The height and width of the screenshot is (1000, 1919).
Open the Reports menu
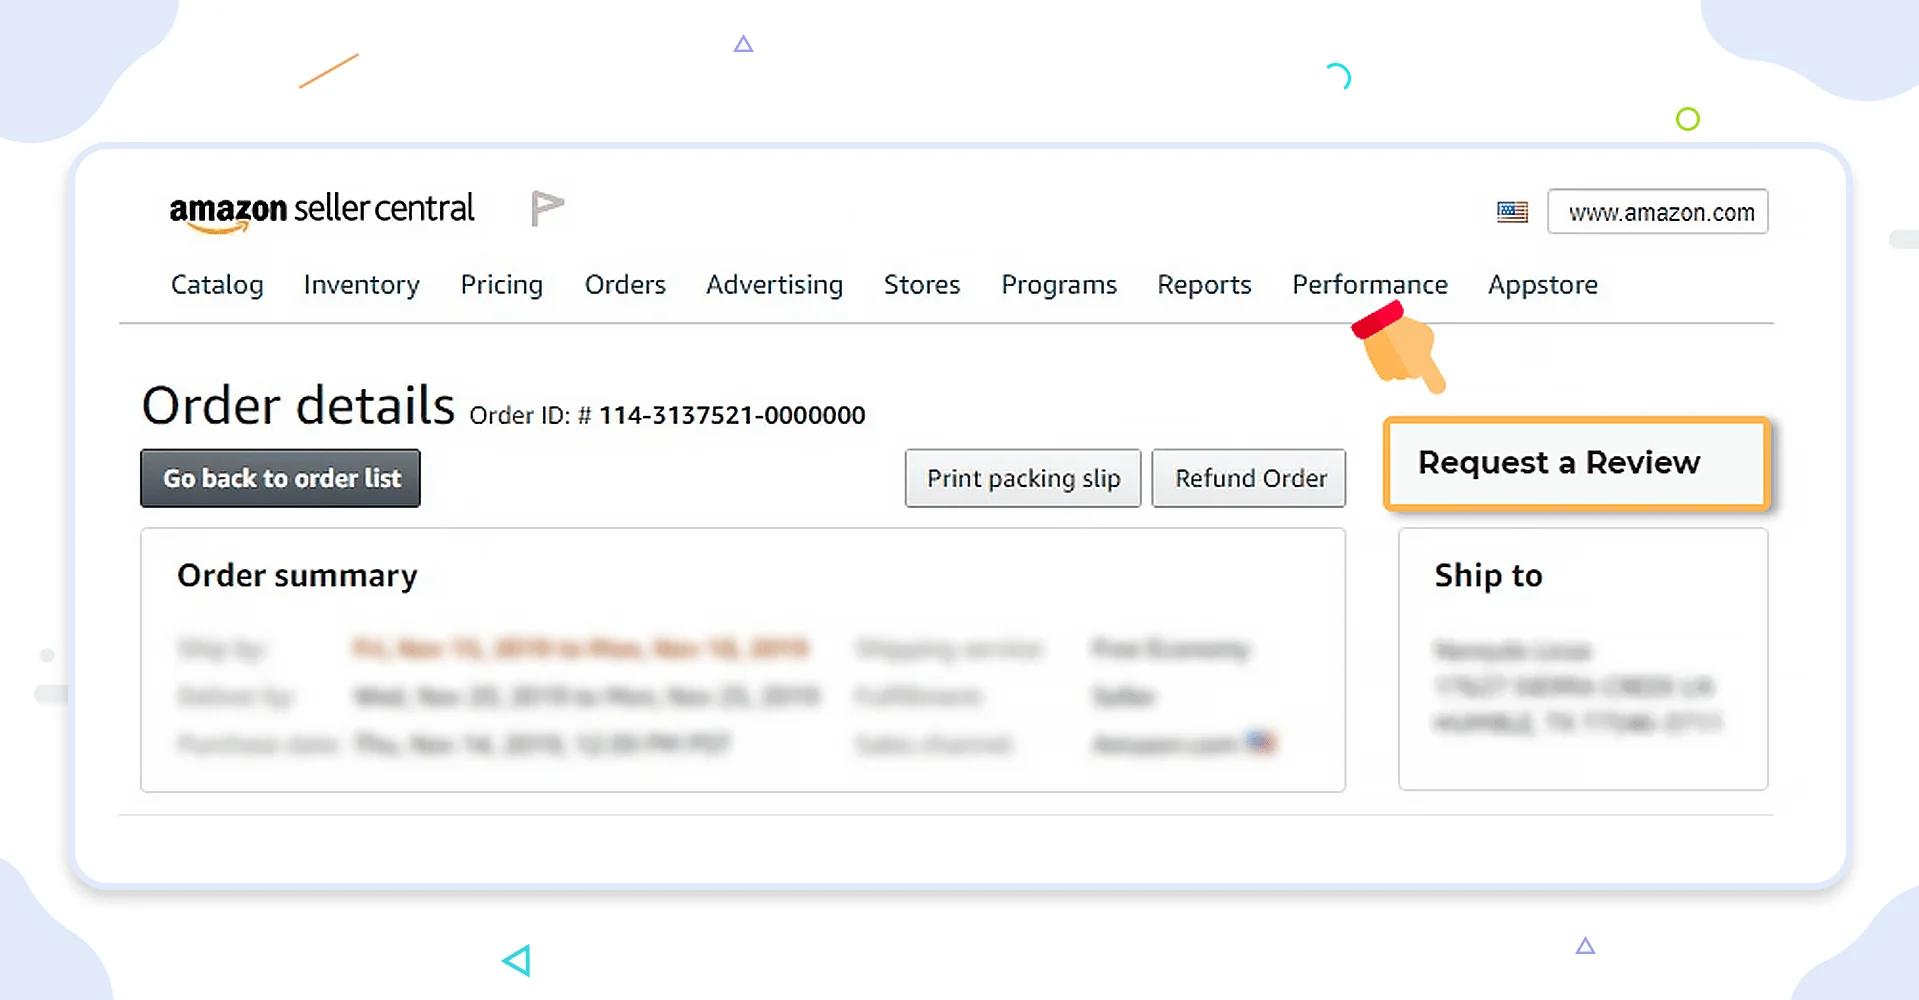(x=1203, y=285)
